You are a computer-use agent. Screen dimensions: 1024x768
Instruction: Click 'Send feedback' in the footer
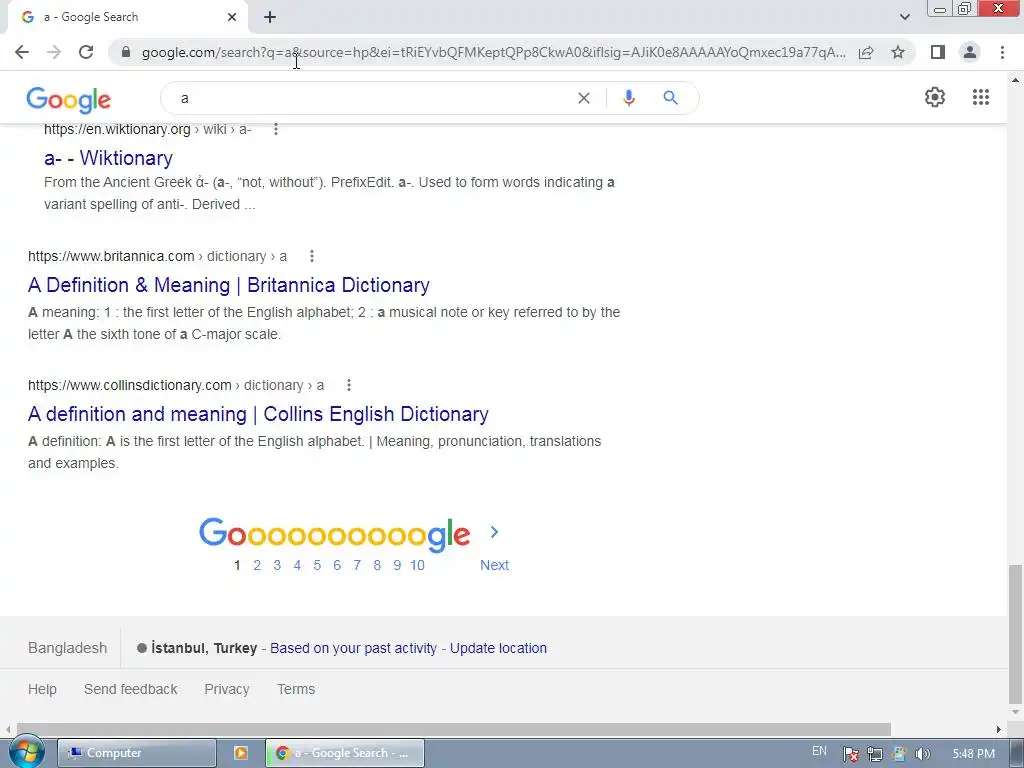tap(131, 690)
